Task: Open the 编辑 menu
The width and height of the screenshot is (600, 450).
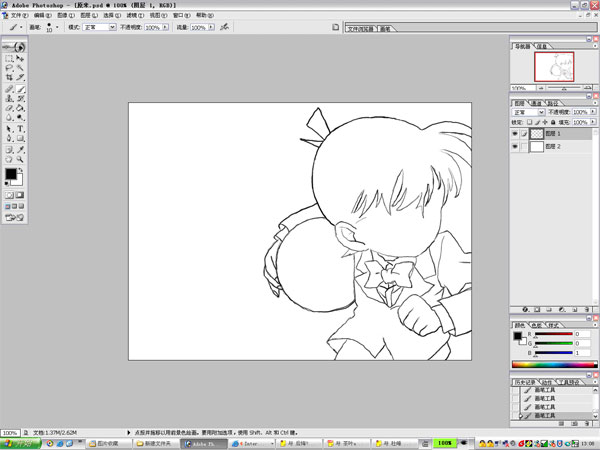Action: [x=42, y=15]
